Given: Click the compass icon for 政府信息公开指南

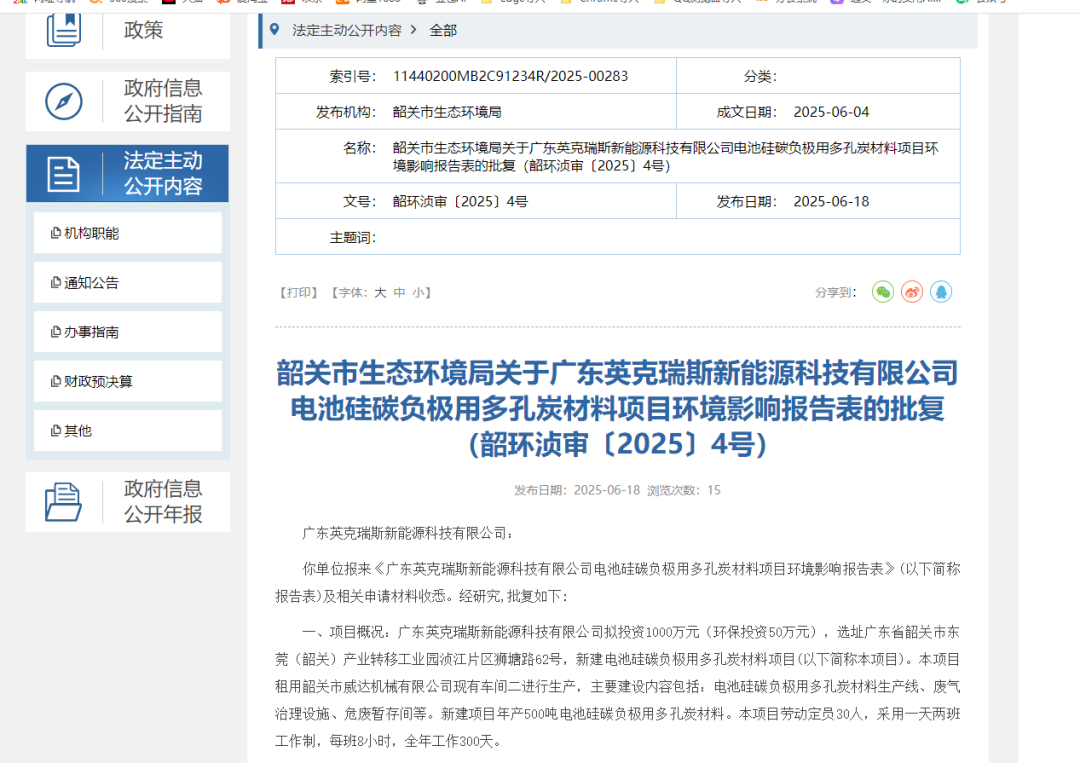Looking at the screenshot, I should (x=63, y=101).
